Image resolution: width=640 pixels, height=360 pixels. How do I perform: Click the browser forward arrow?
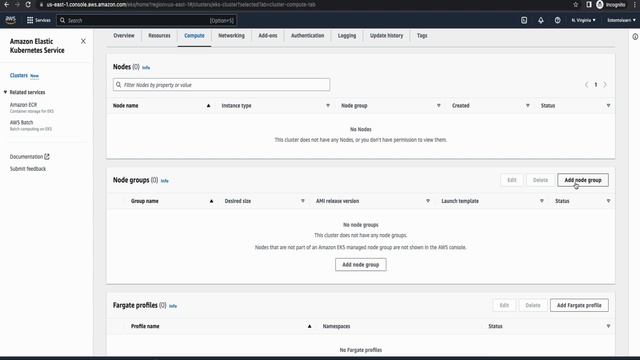[17, 4]
